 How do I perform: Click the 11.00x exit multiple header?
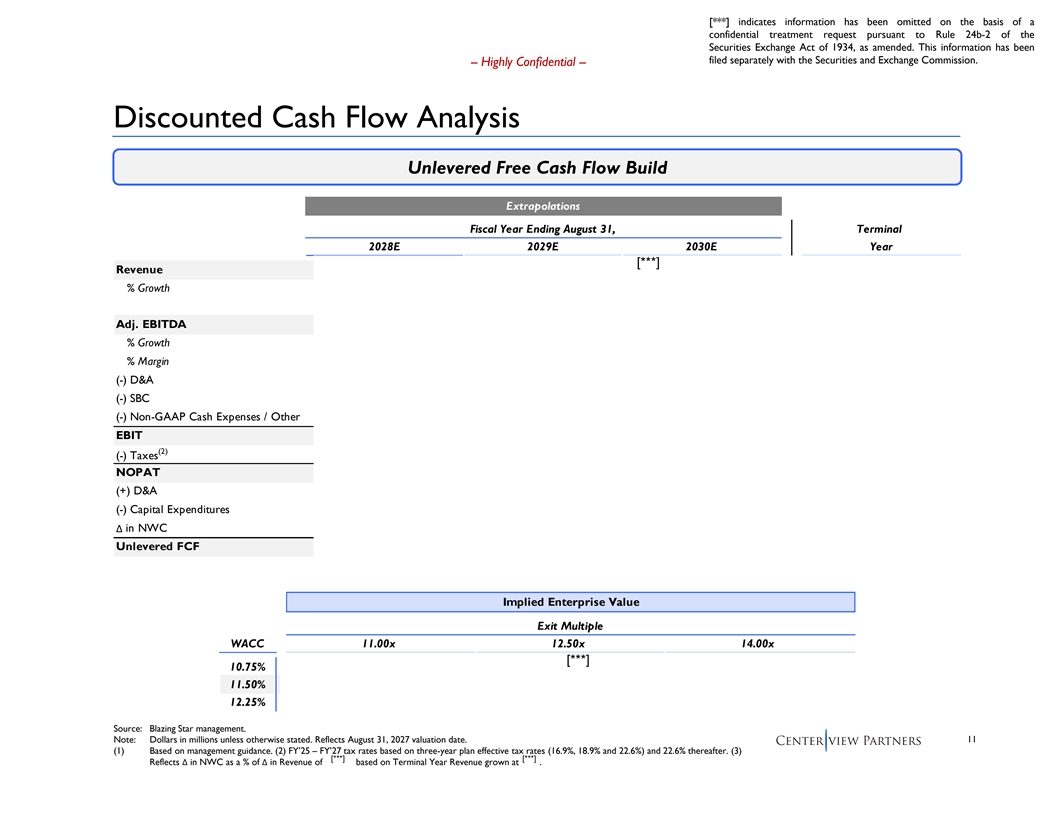[378, 644]
